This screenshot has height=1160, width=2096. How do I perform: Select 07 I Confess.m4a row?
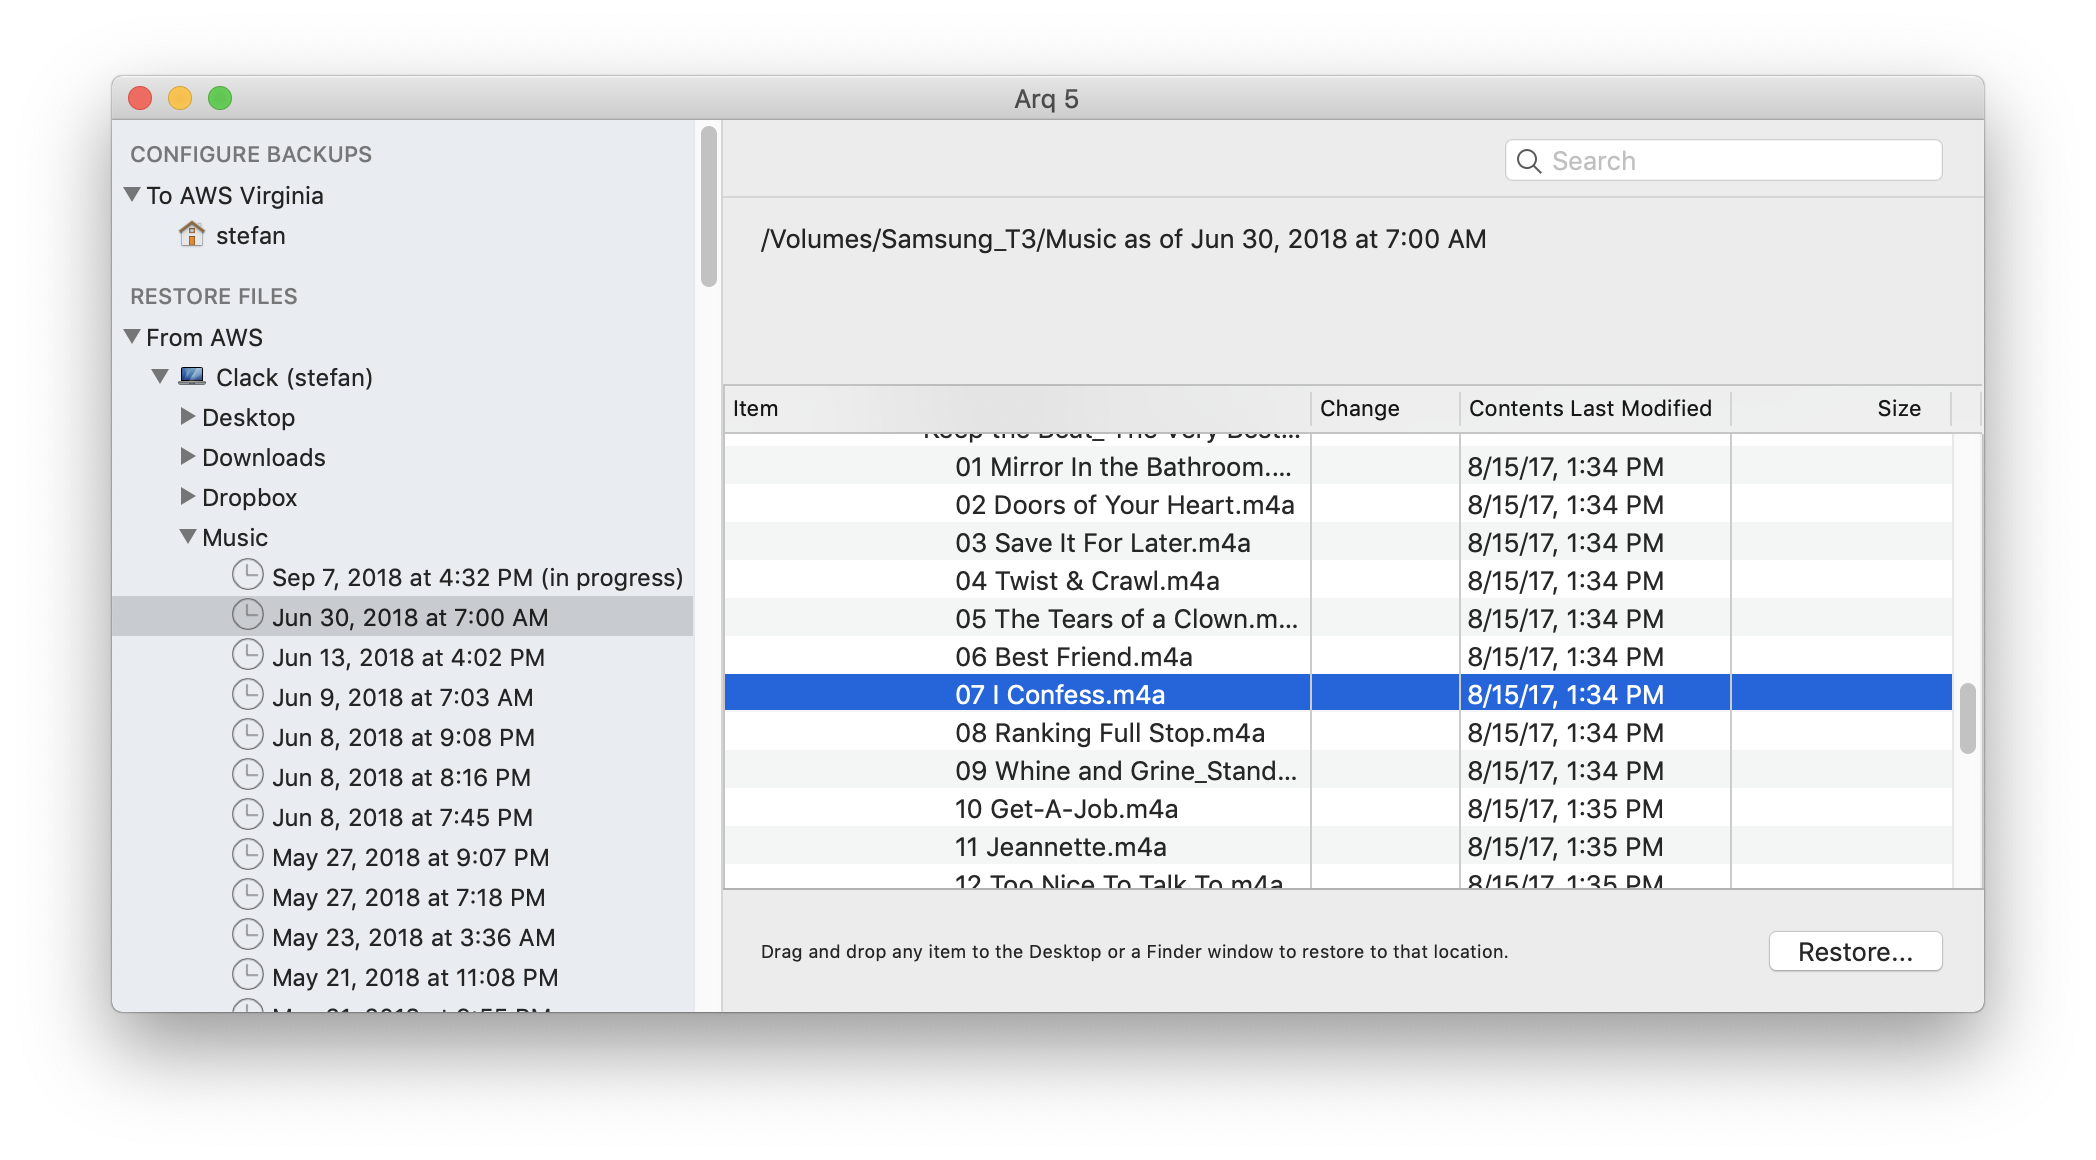pyautogui.click(x=1338, y=695)
